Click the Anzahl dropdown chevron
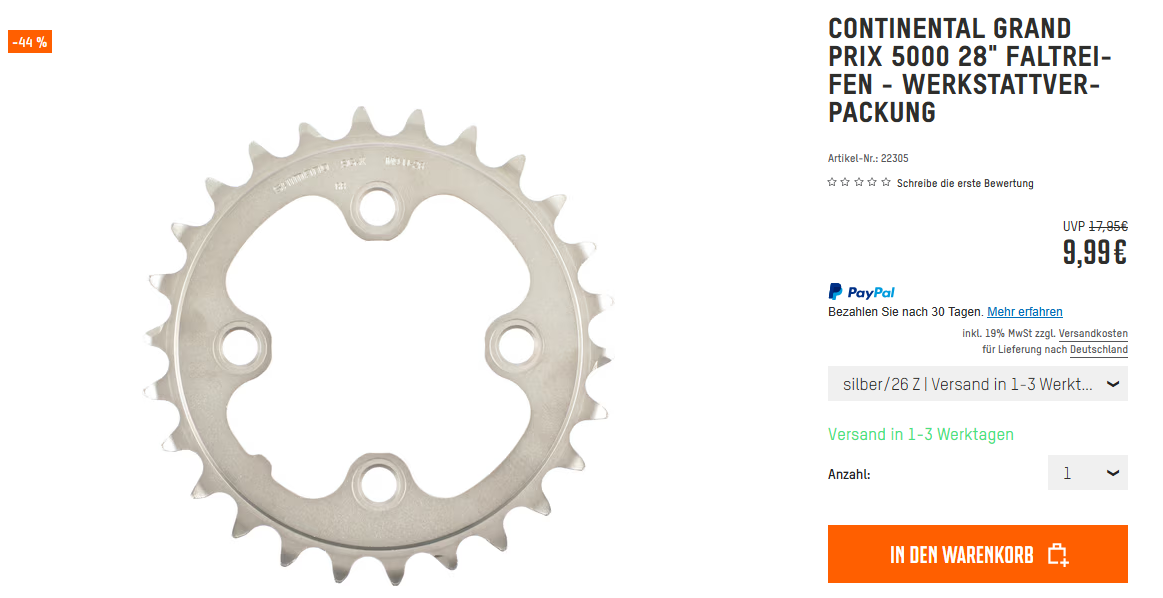This screenshot has width=1163, height=598. [1113, 473]
